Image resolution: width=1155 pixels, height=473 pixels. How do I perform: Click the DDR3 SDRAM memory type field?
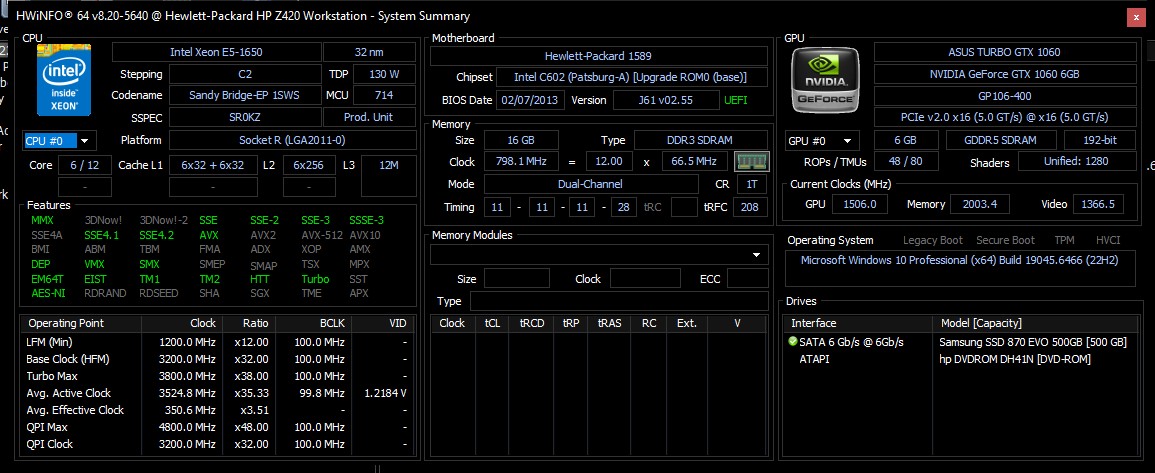[x=701, y=140]
